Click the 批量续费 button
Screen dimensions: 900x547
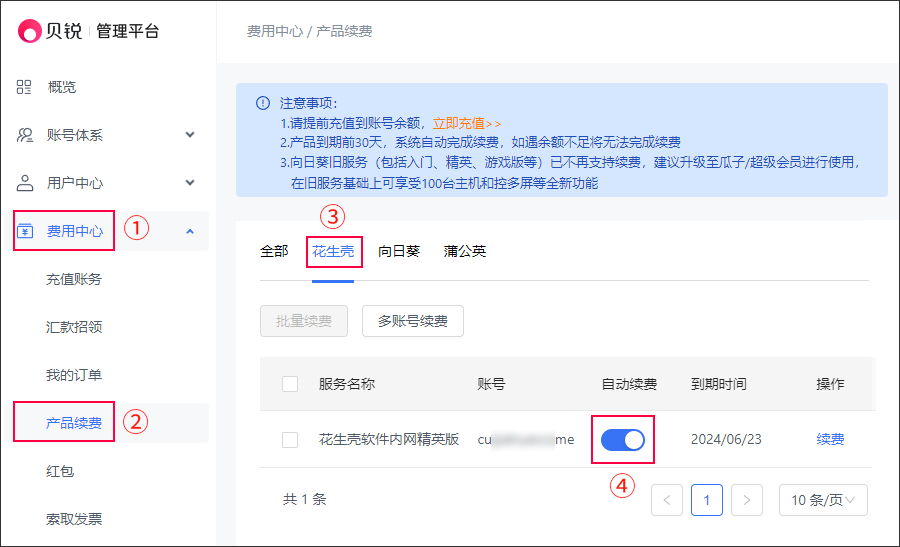pos(304,321)
